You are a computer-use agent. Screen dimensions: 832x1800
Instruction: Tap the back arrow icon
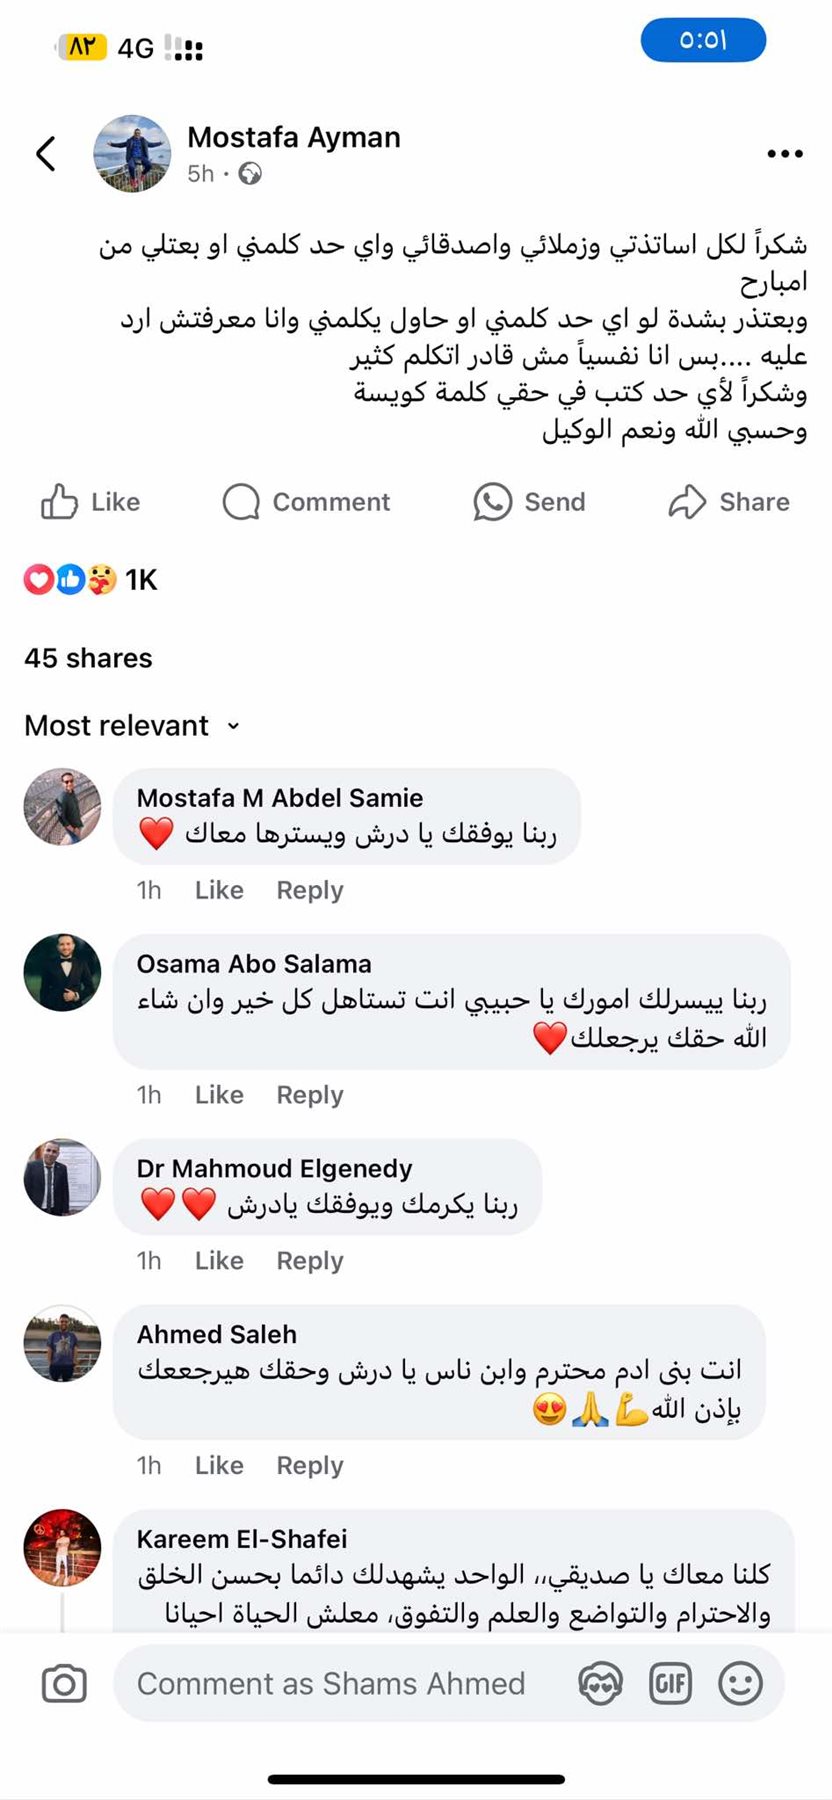(46, 154)
